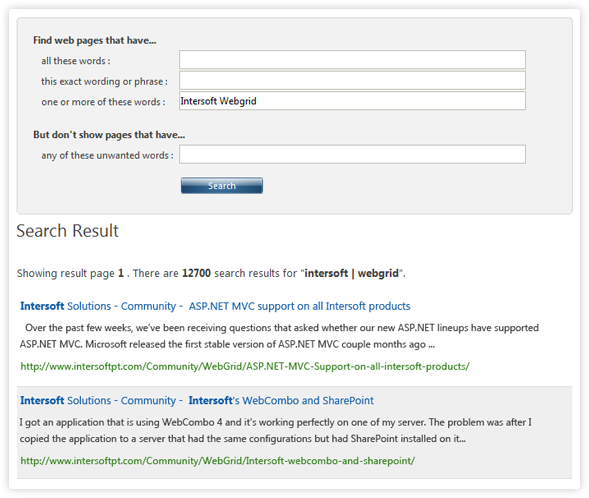Click the "this exact wording or phrase :" label

pos(104,81)
